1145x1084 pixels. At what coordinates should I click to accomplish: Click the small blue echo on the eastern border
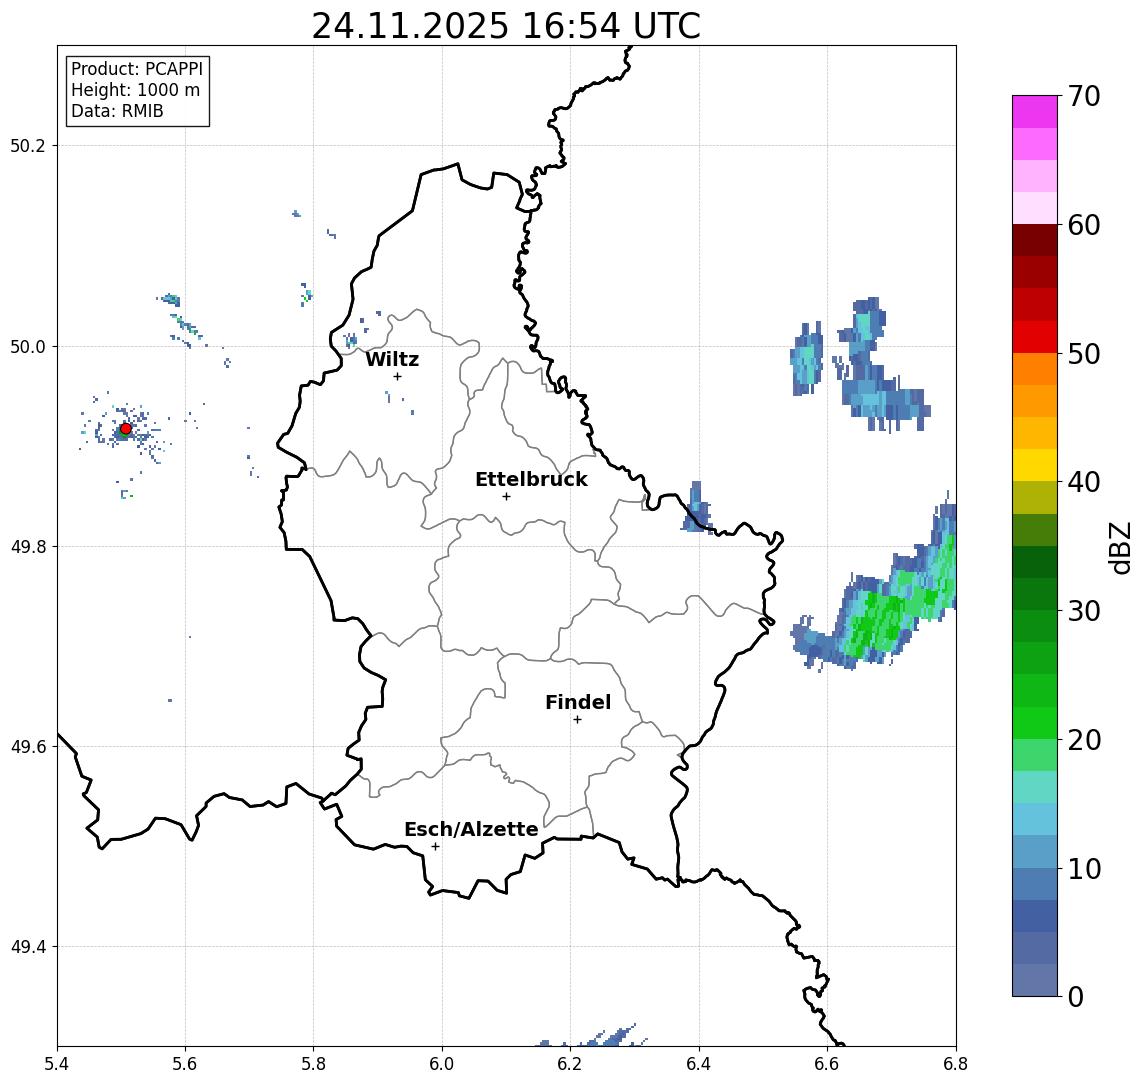click(x=697, y=509)
